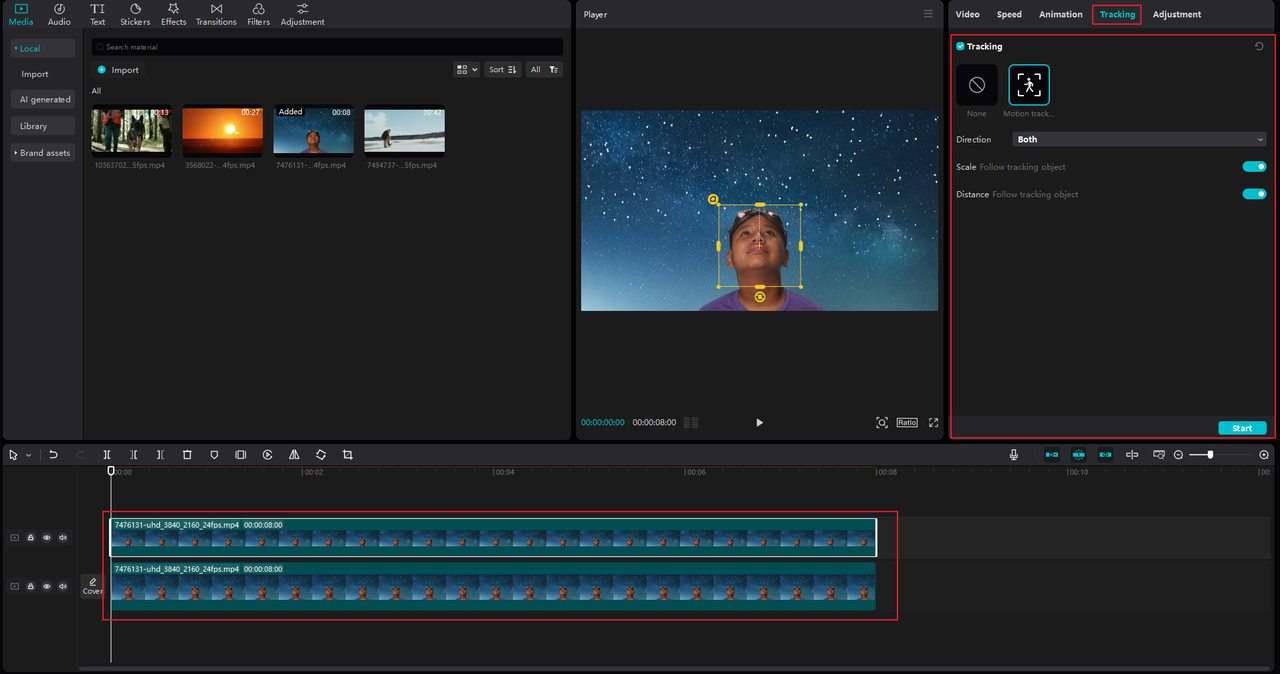
Task: Play the preview in Player
Action: tap(759, 423)
